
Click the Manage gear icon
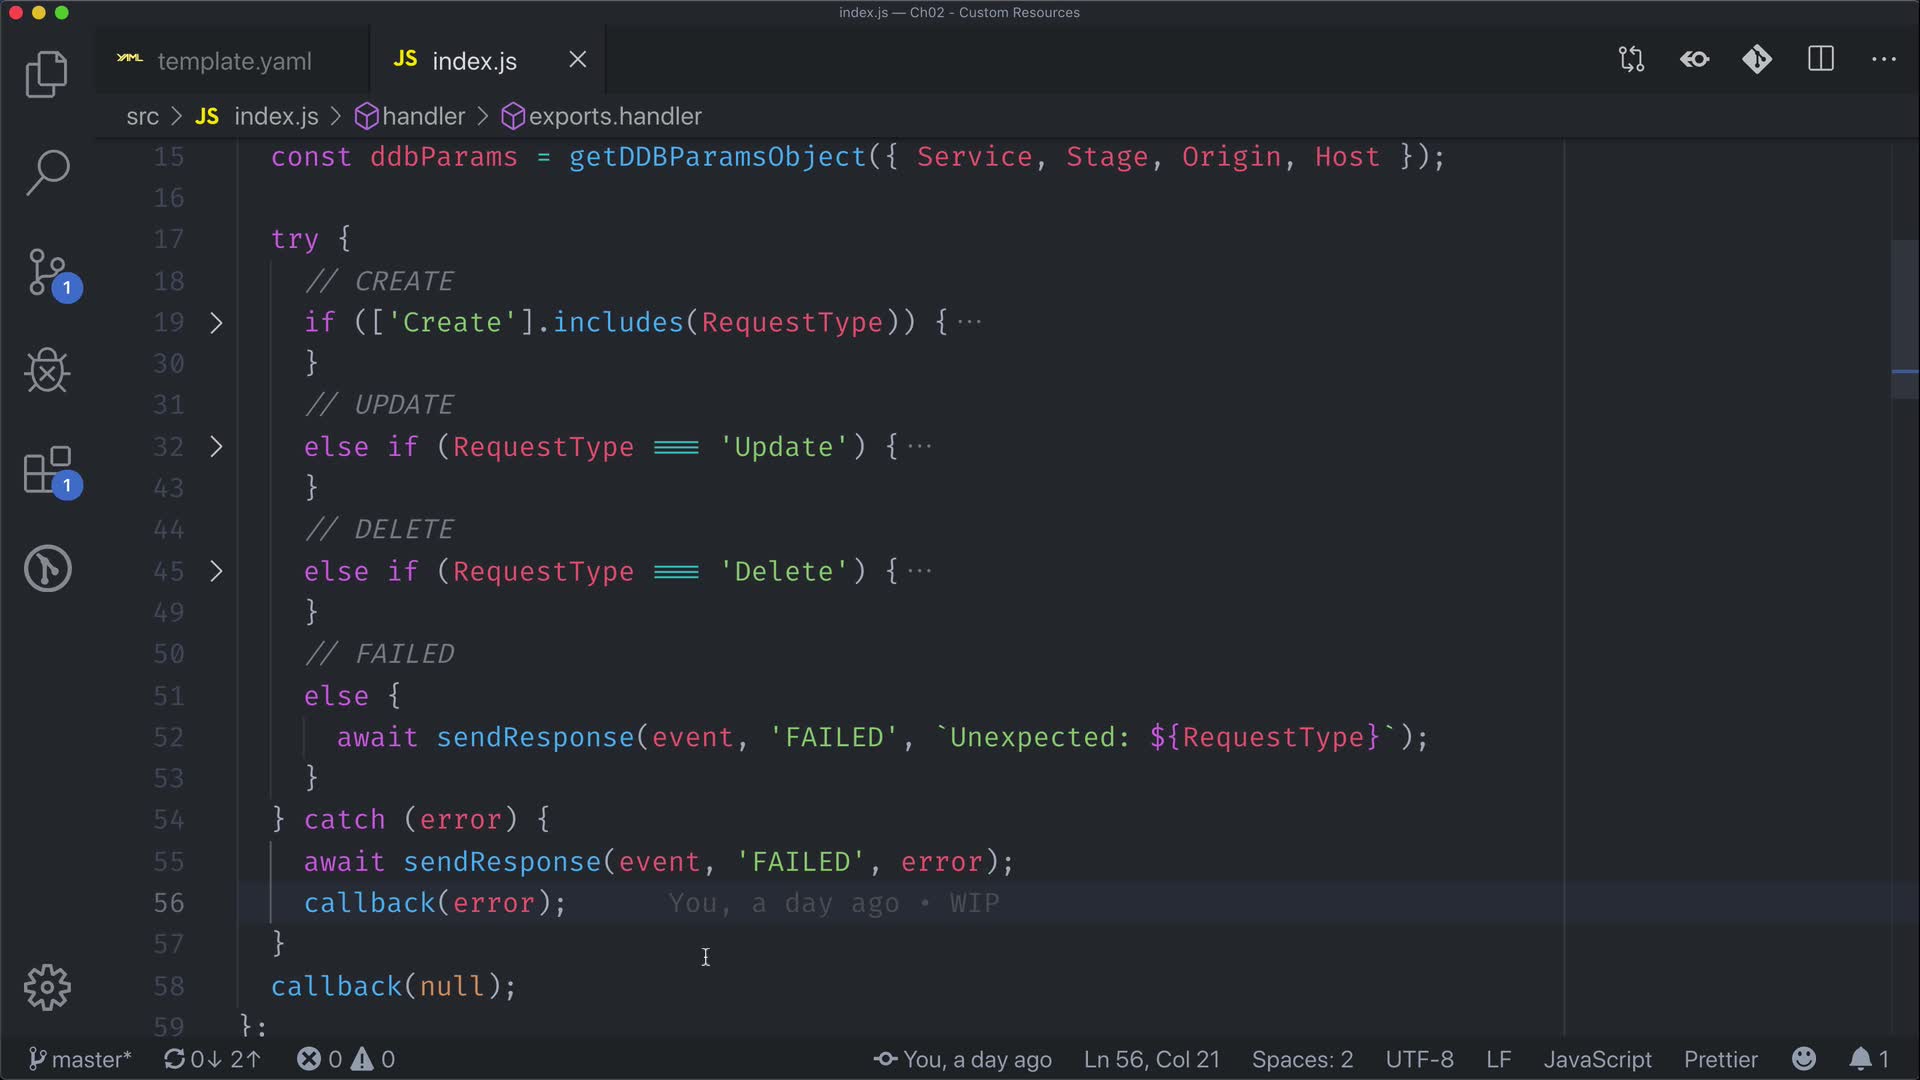pos(47,987)
